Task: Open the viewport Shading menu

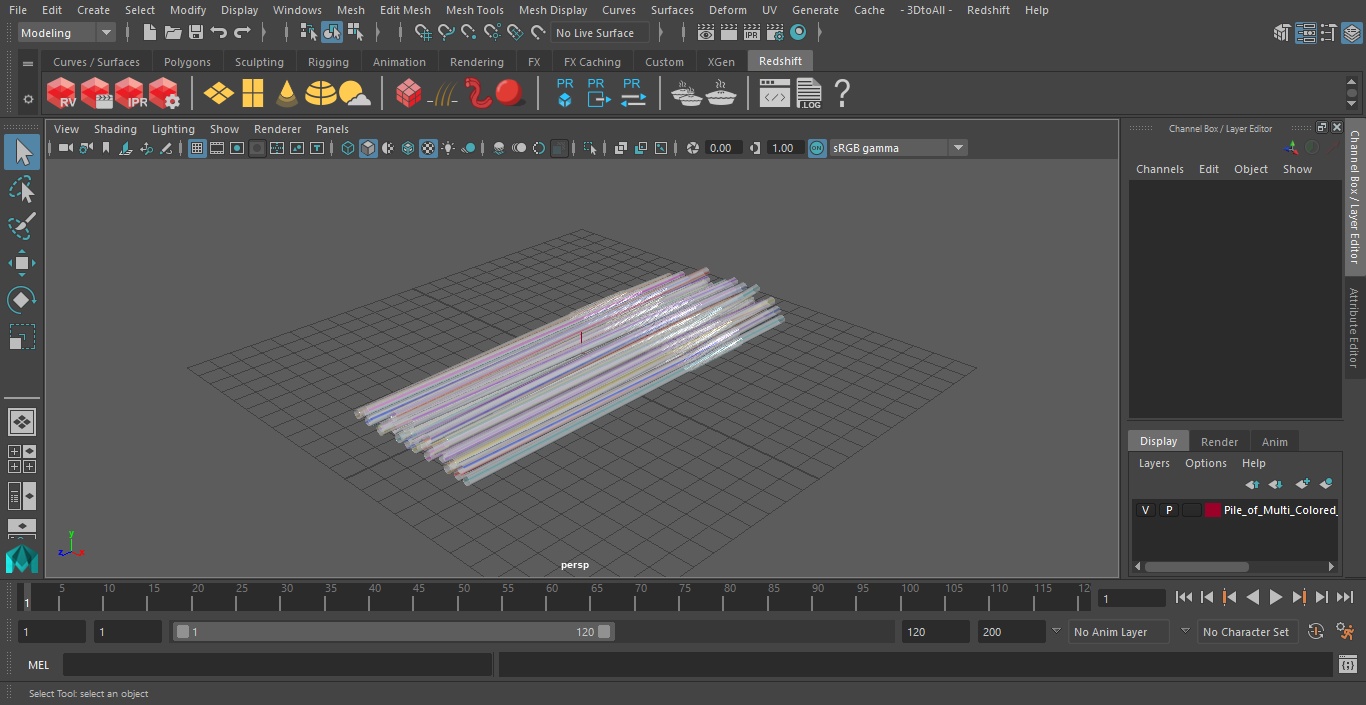Action: pos(115,129)
